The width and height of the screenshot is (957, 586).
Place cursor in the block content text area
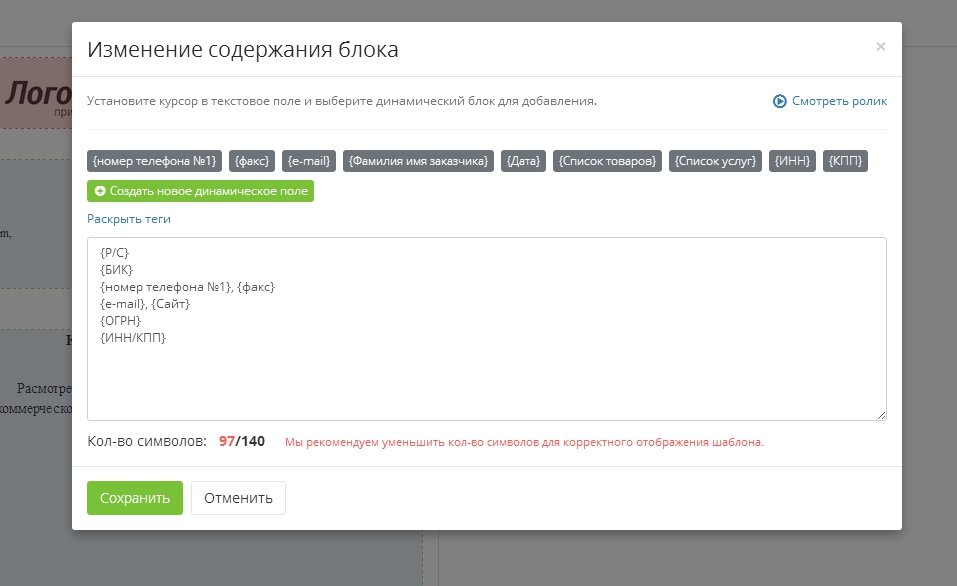click(486, 329)
